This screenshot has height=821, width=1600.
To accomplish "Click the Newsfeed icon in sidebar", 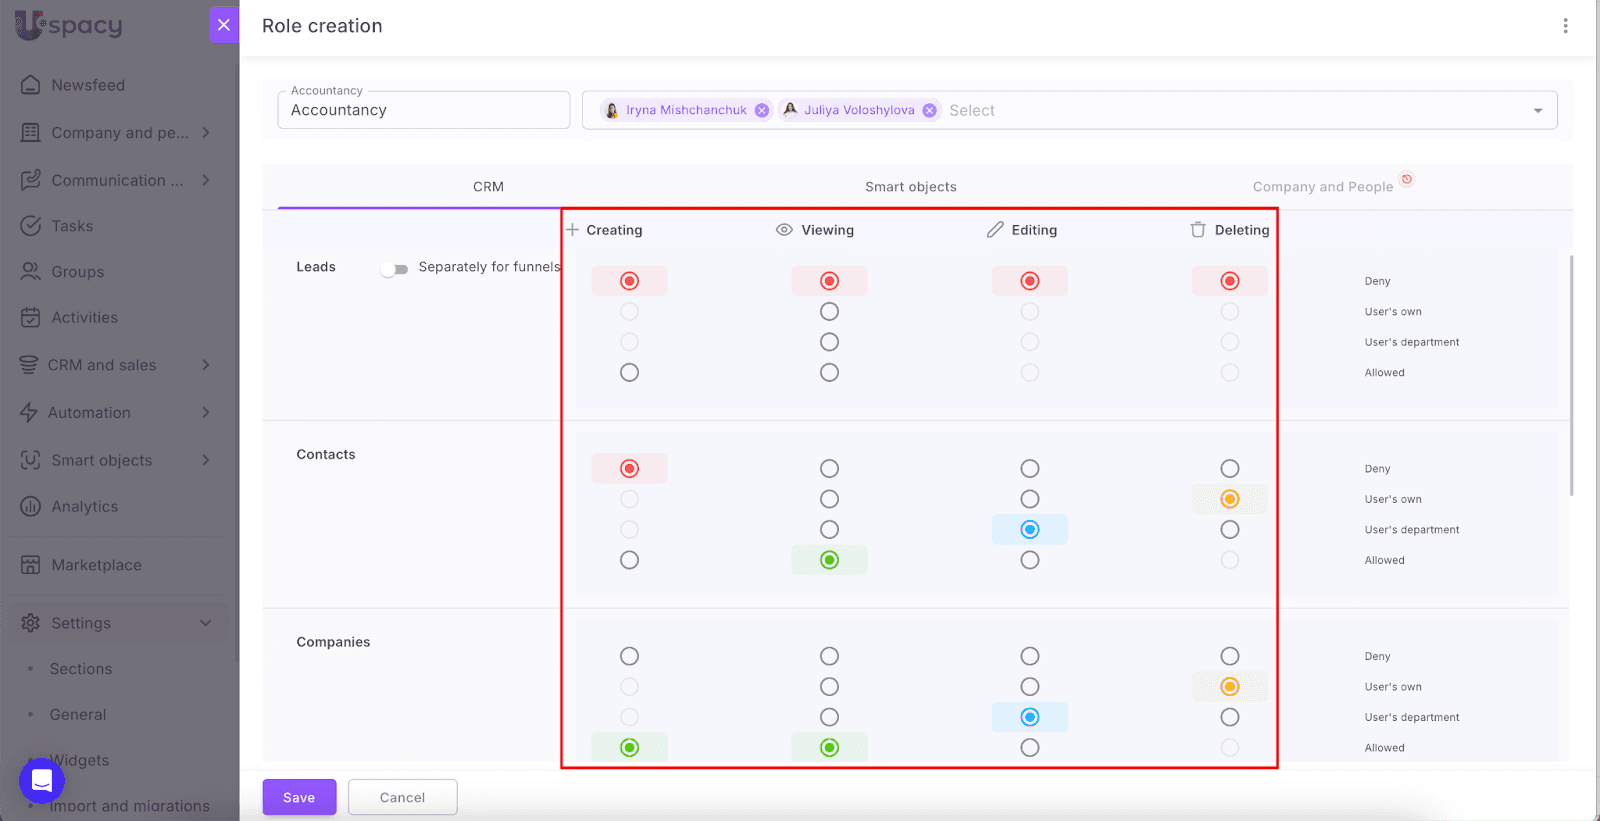I will (x=31, y=85).
